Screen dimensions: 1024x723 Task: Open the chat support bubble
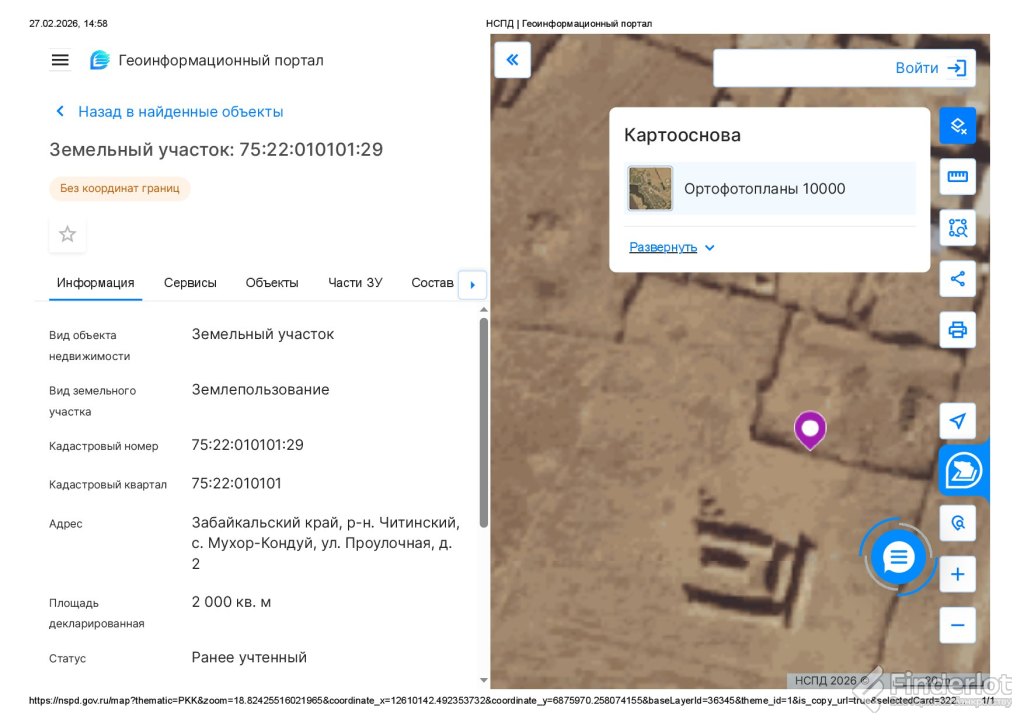[x=898, y=557]
